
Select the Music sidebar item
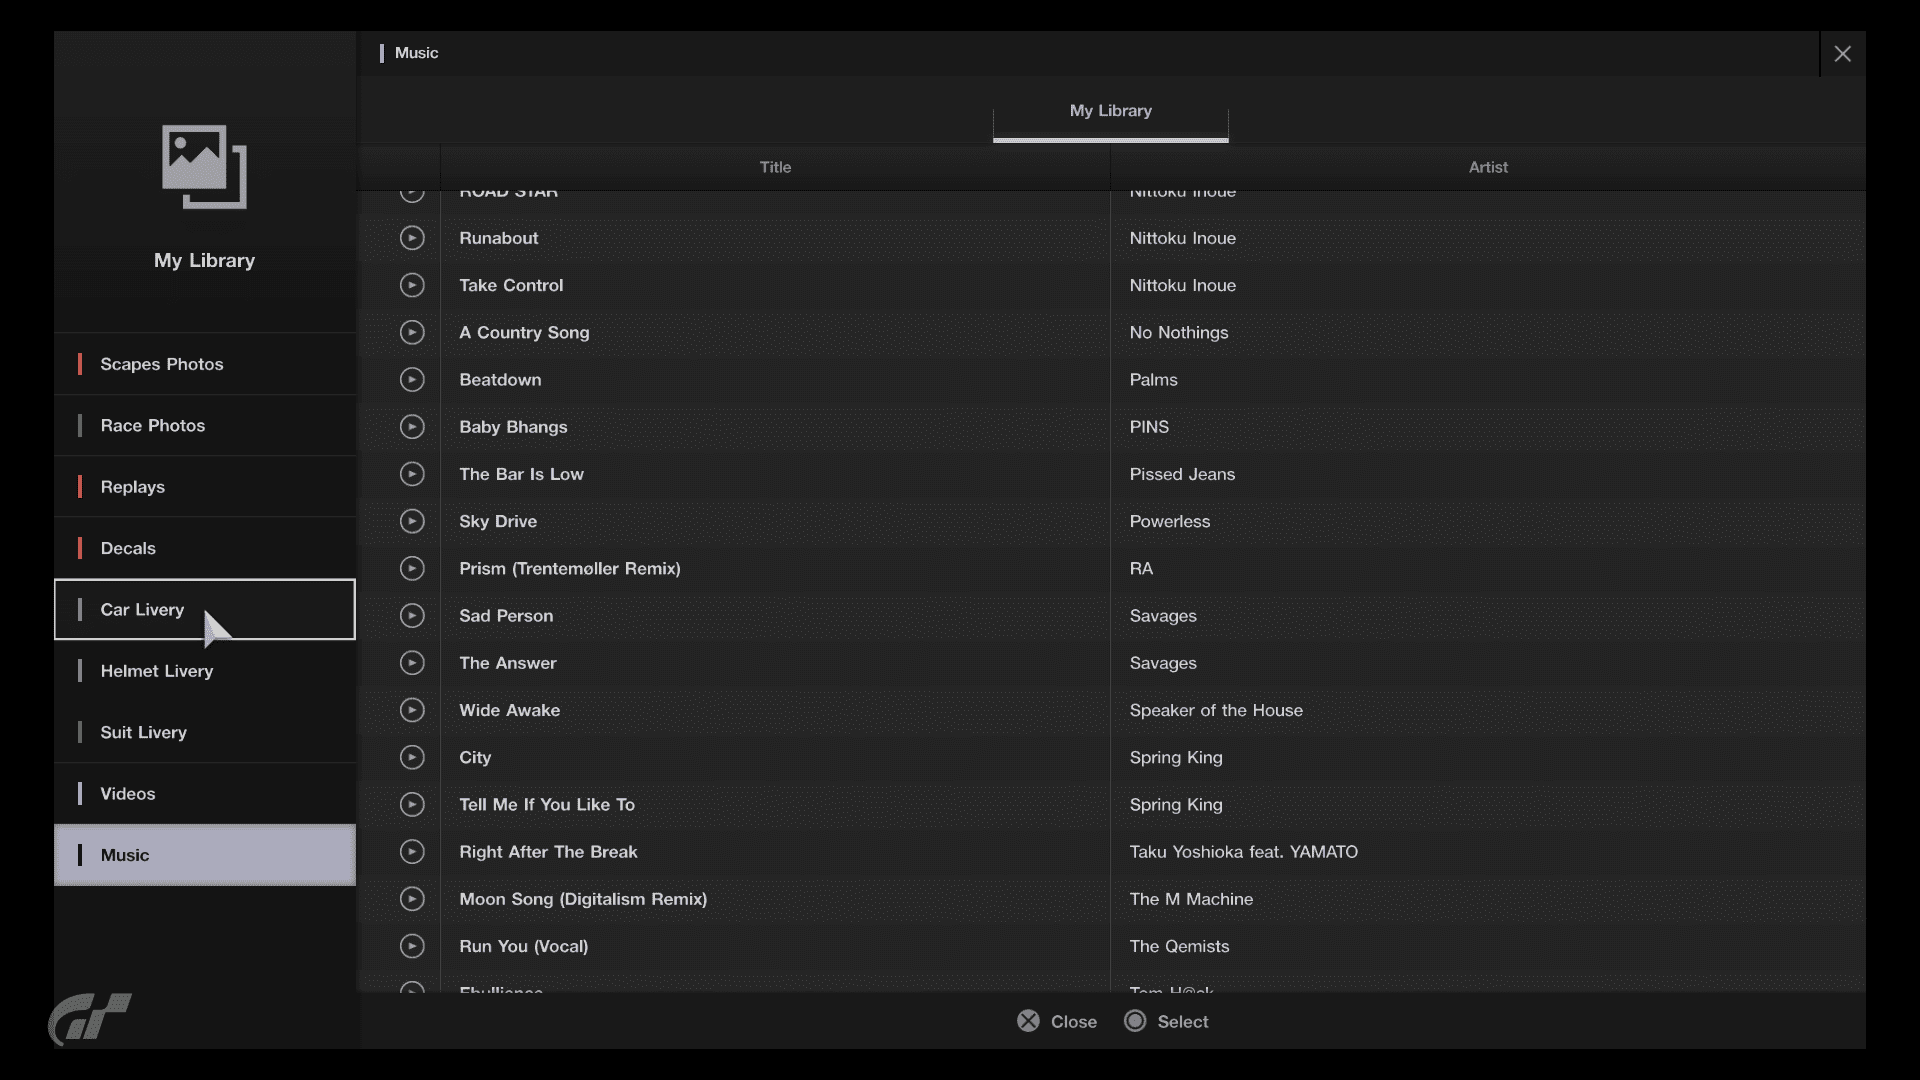click(205, 855)
